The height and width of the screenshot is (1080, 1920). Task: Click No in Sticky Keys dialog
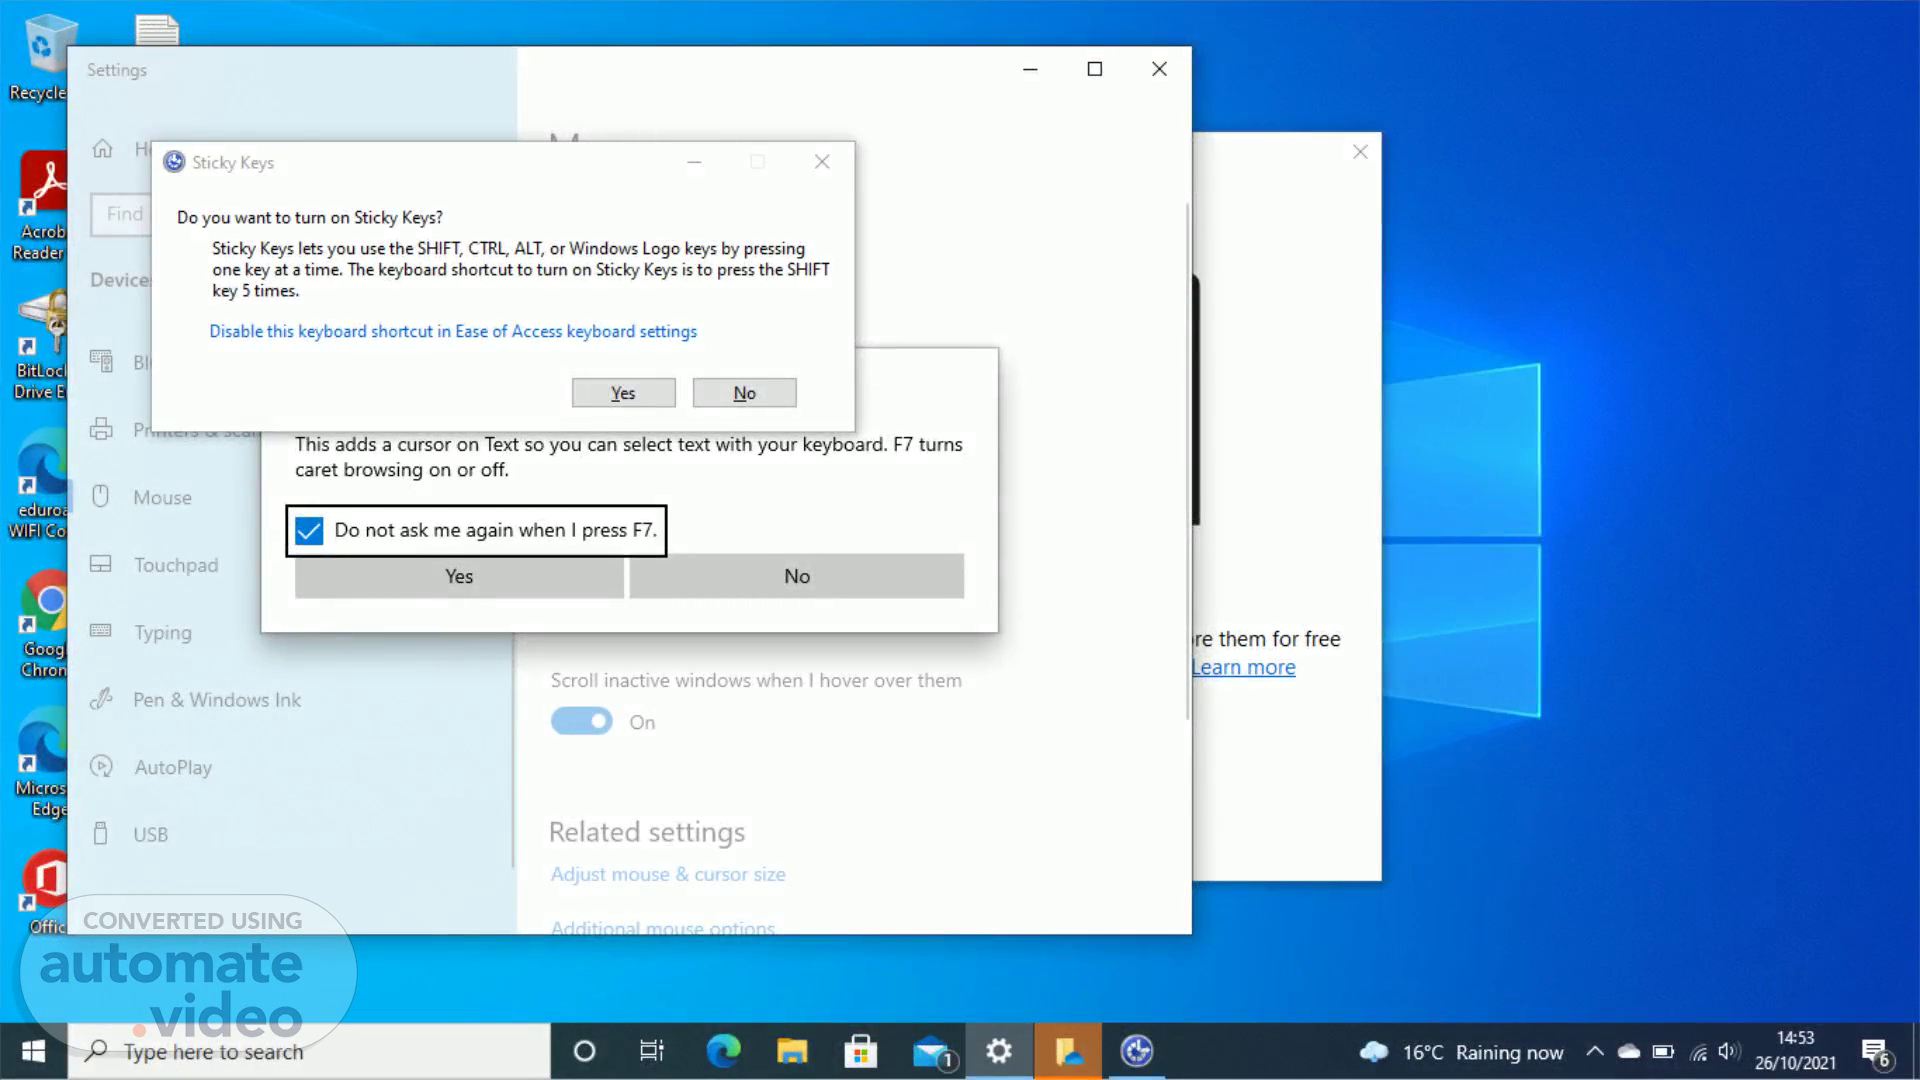(744, 393)
